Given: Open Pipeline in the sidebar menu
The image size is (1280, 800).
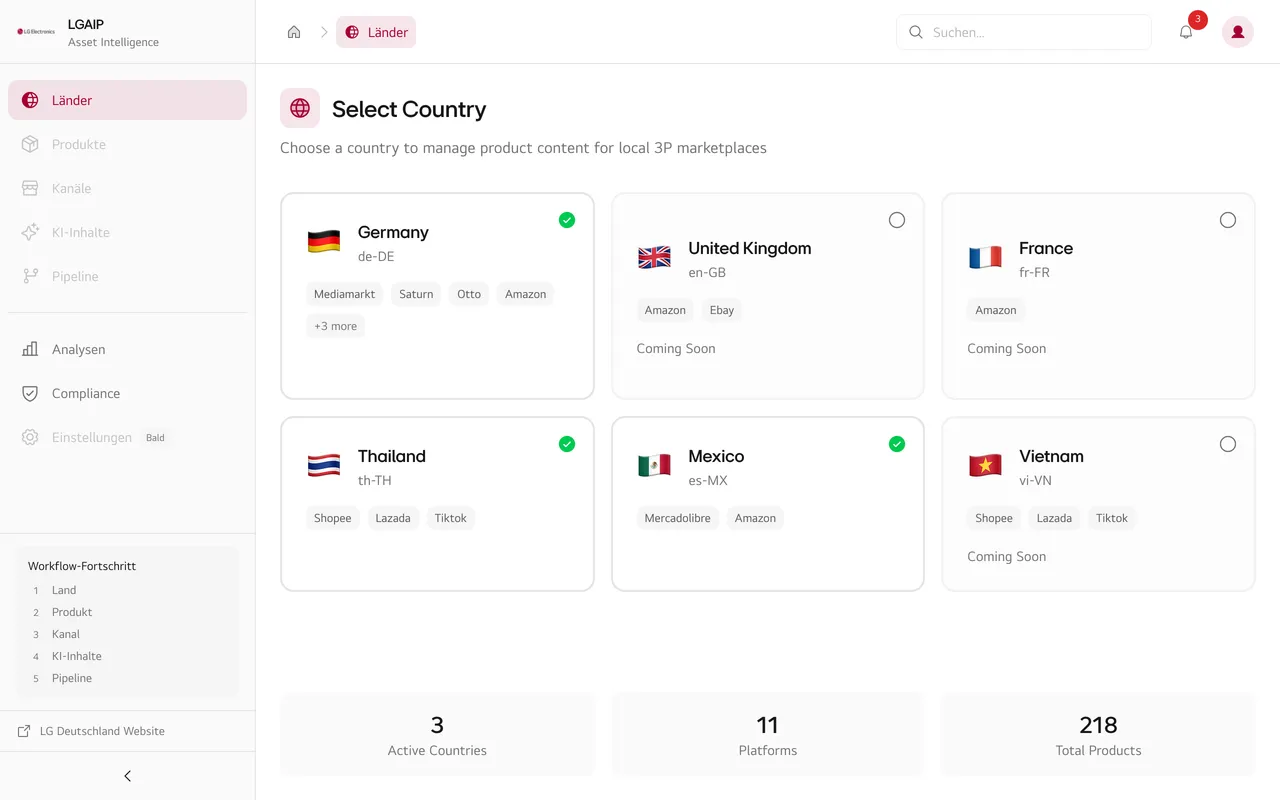Looking at the screenshot, I should click(127, 276).
